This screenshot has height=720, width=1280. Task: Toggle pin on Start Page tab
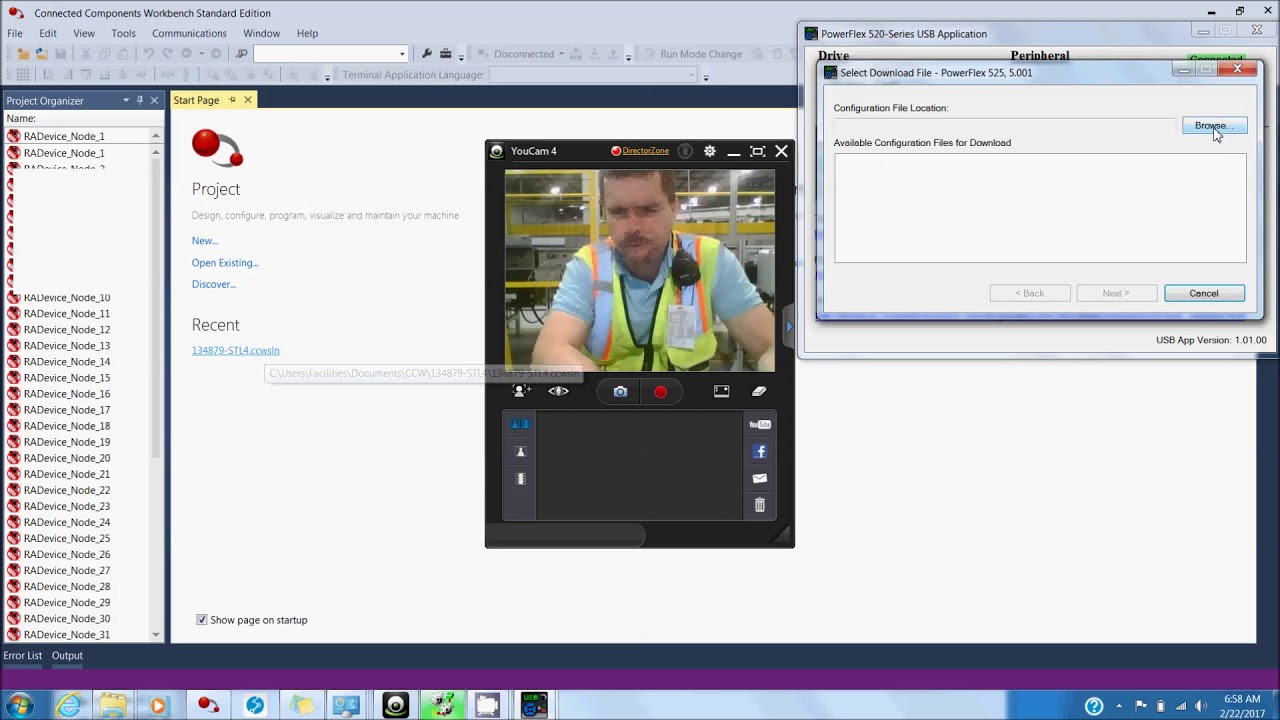[232, 100]
